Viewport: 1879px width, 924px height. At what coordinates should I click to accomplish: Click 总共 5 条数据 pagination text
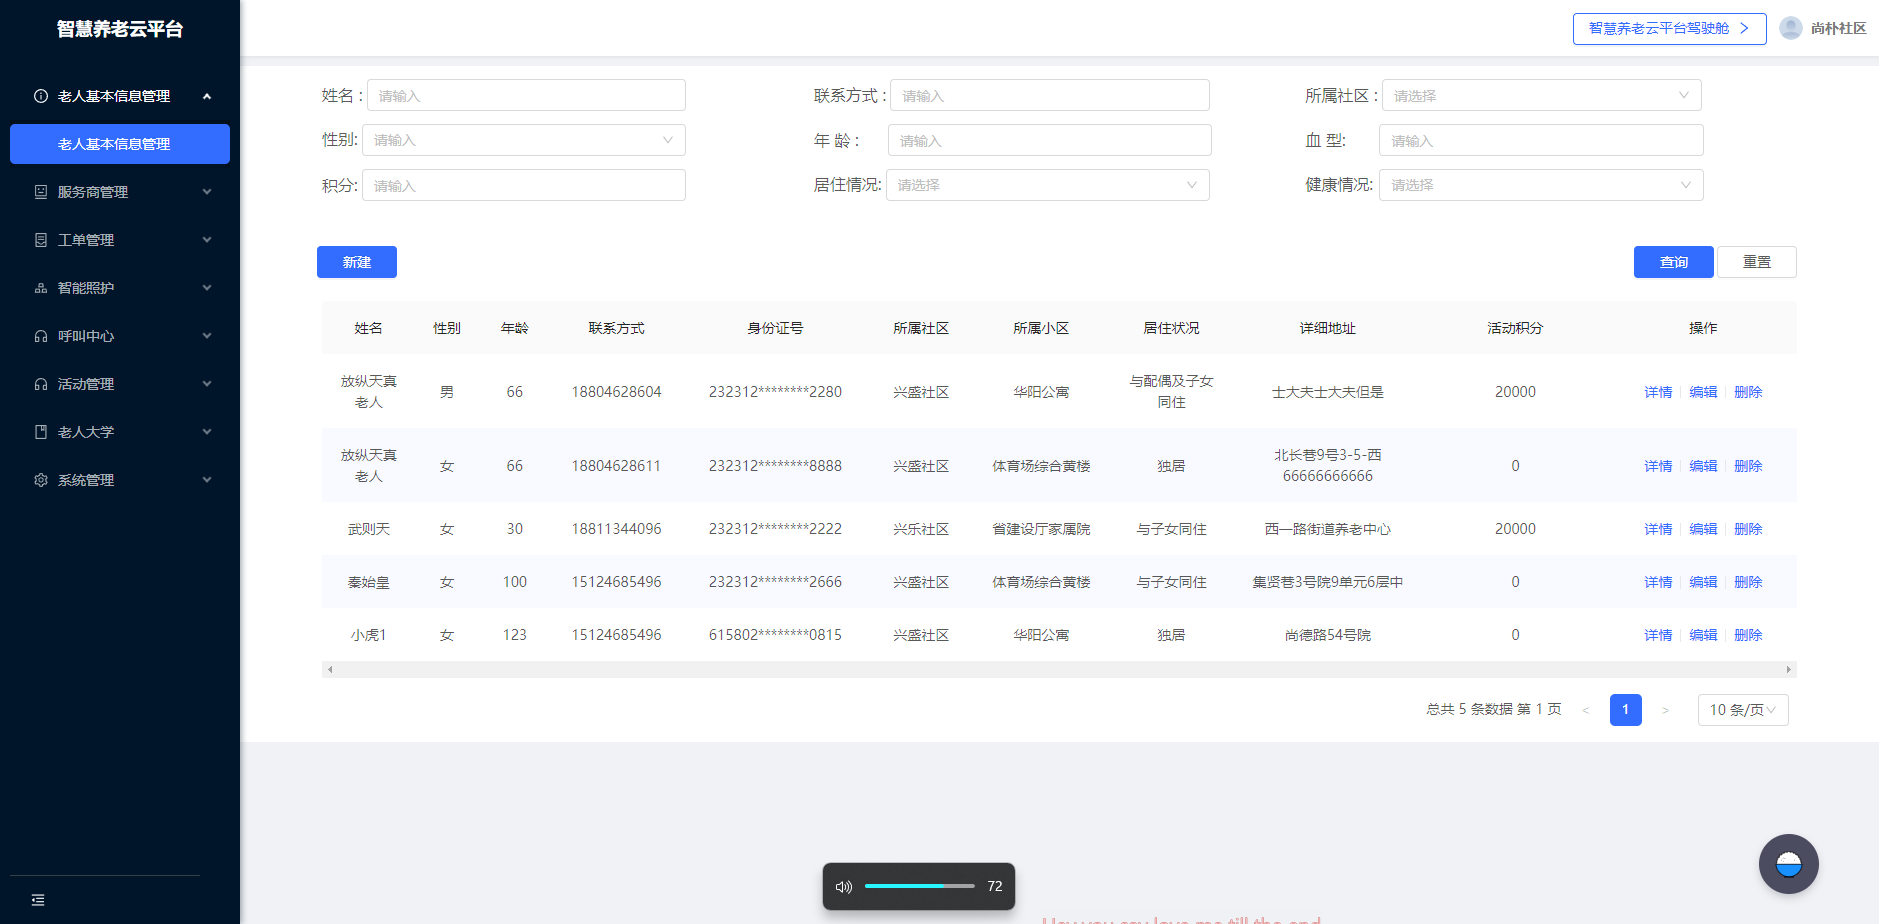coord(1469,710)
